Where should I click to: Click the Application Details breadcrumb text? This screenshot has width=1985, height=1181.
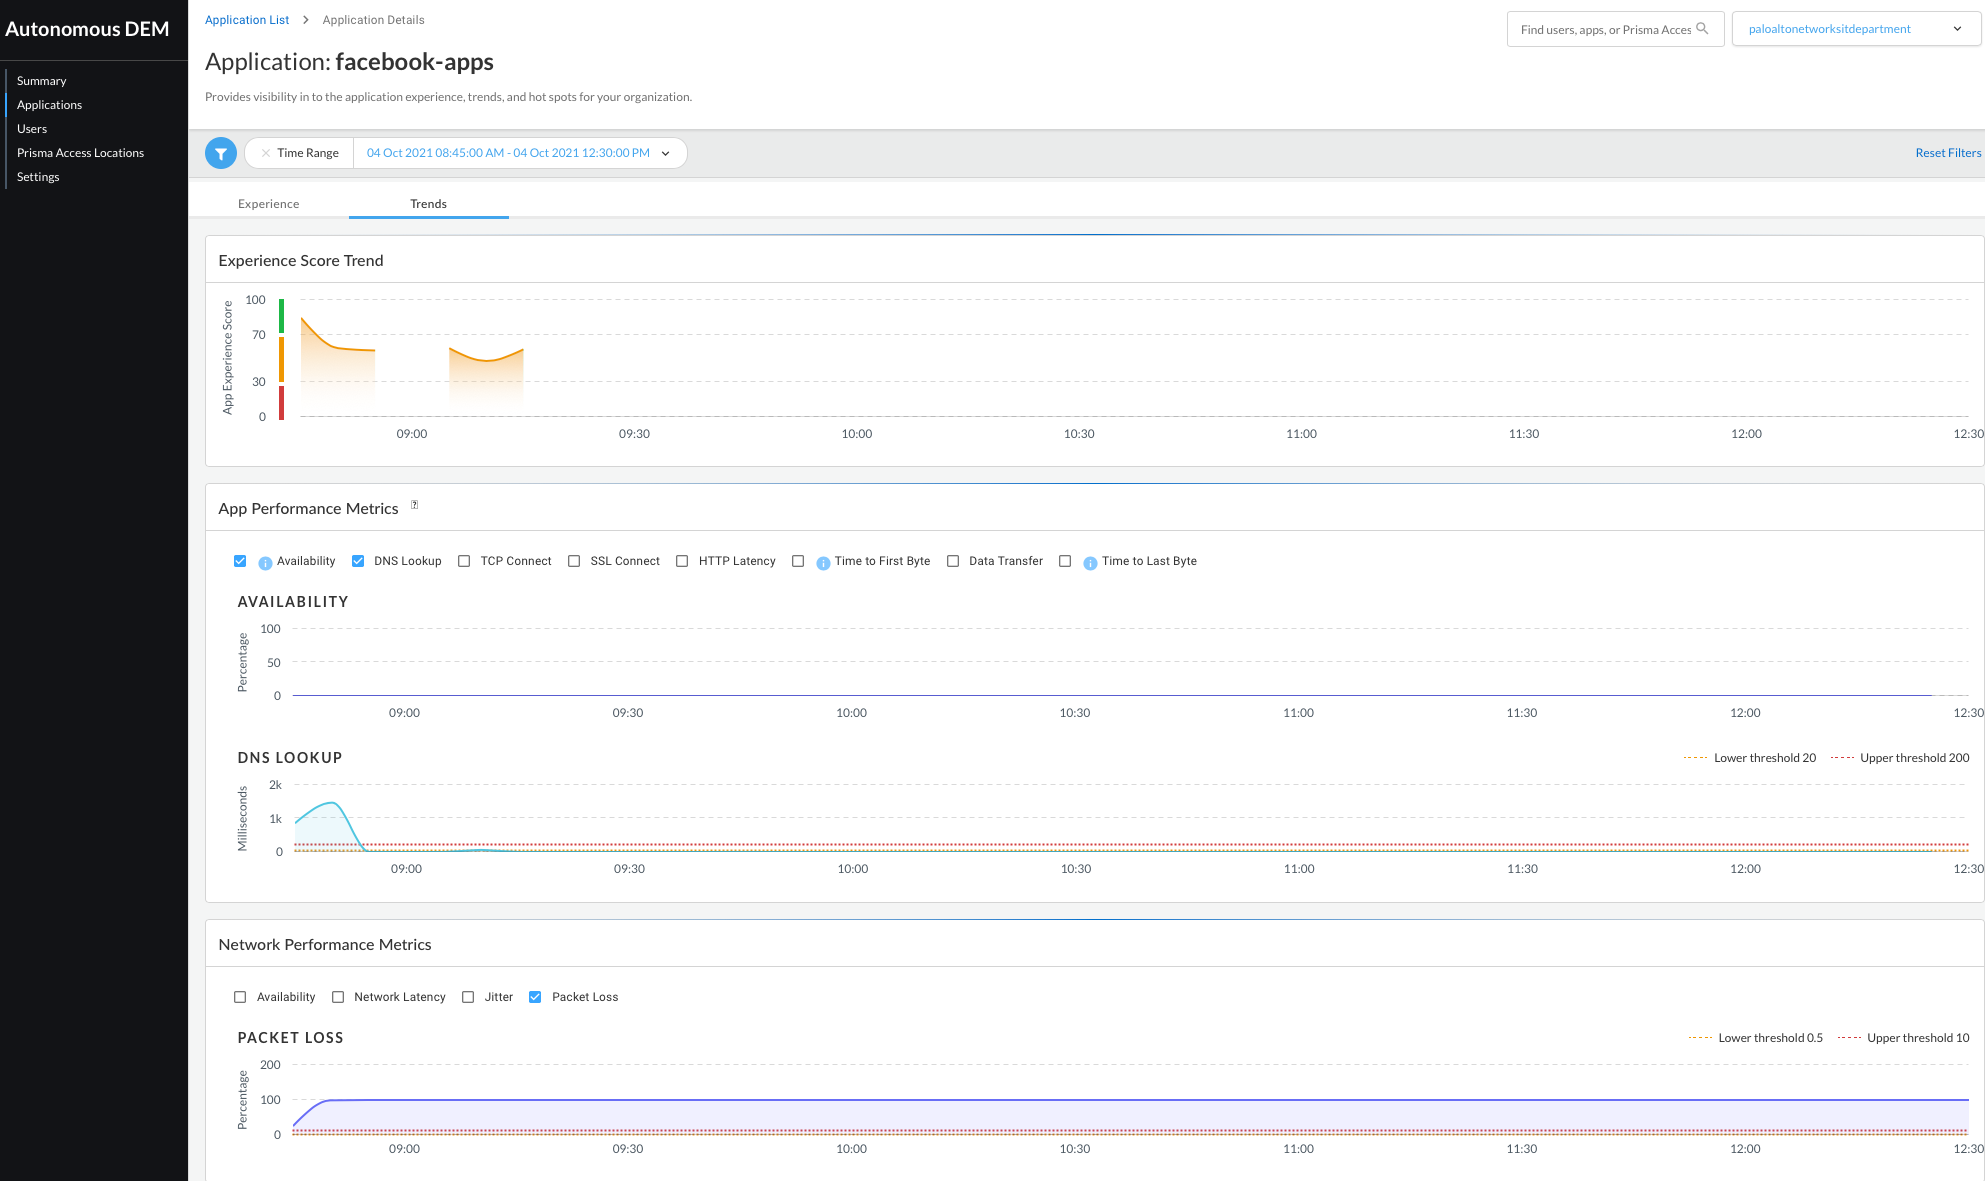(x=373, y=20)
